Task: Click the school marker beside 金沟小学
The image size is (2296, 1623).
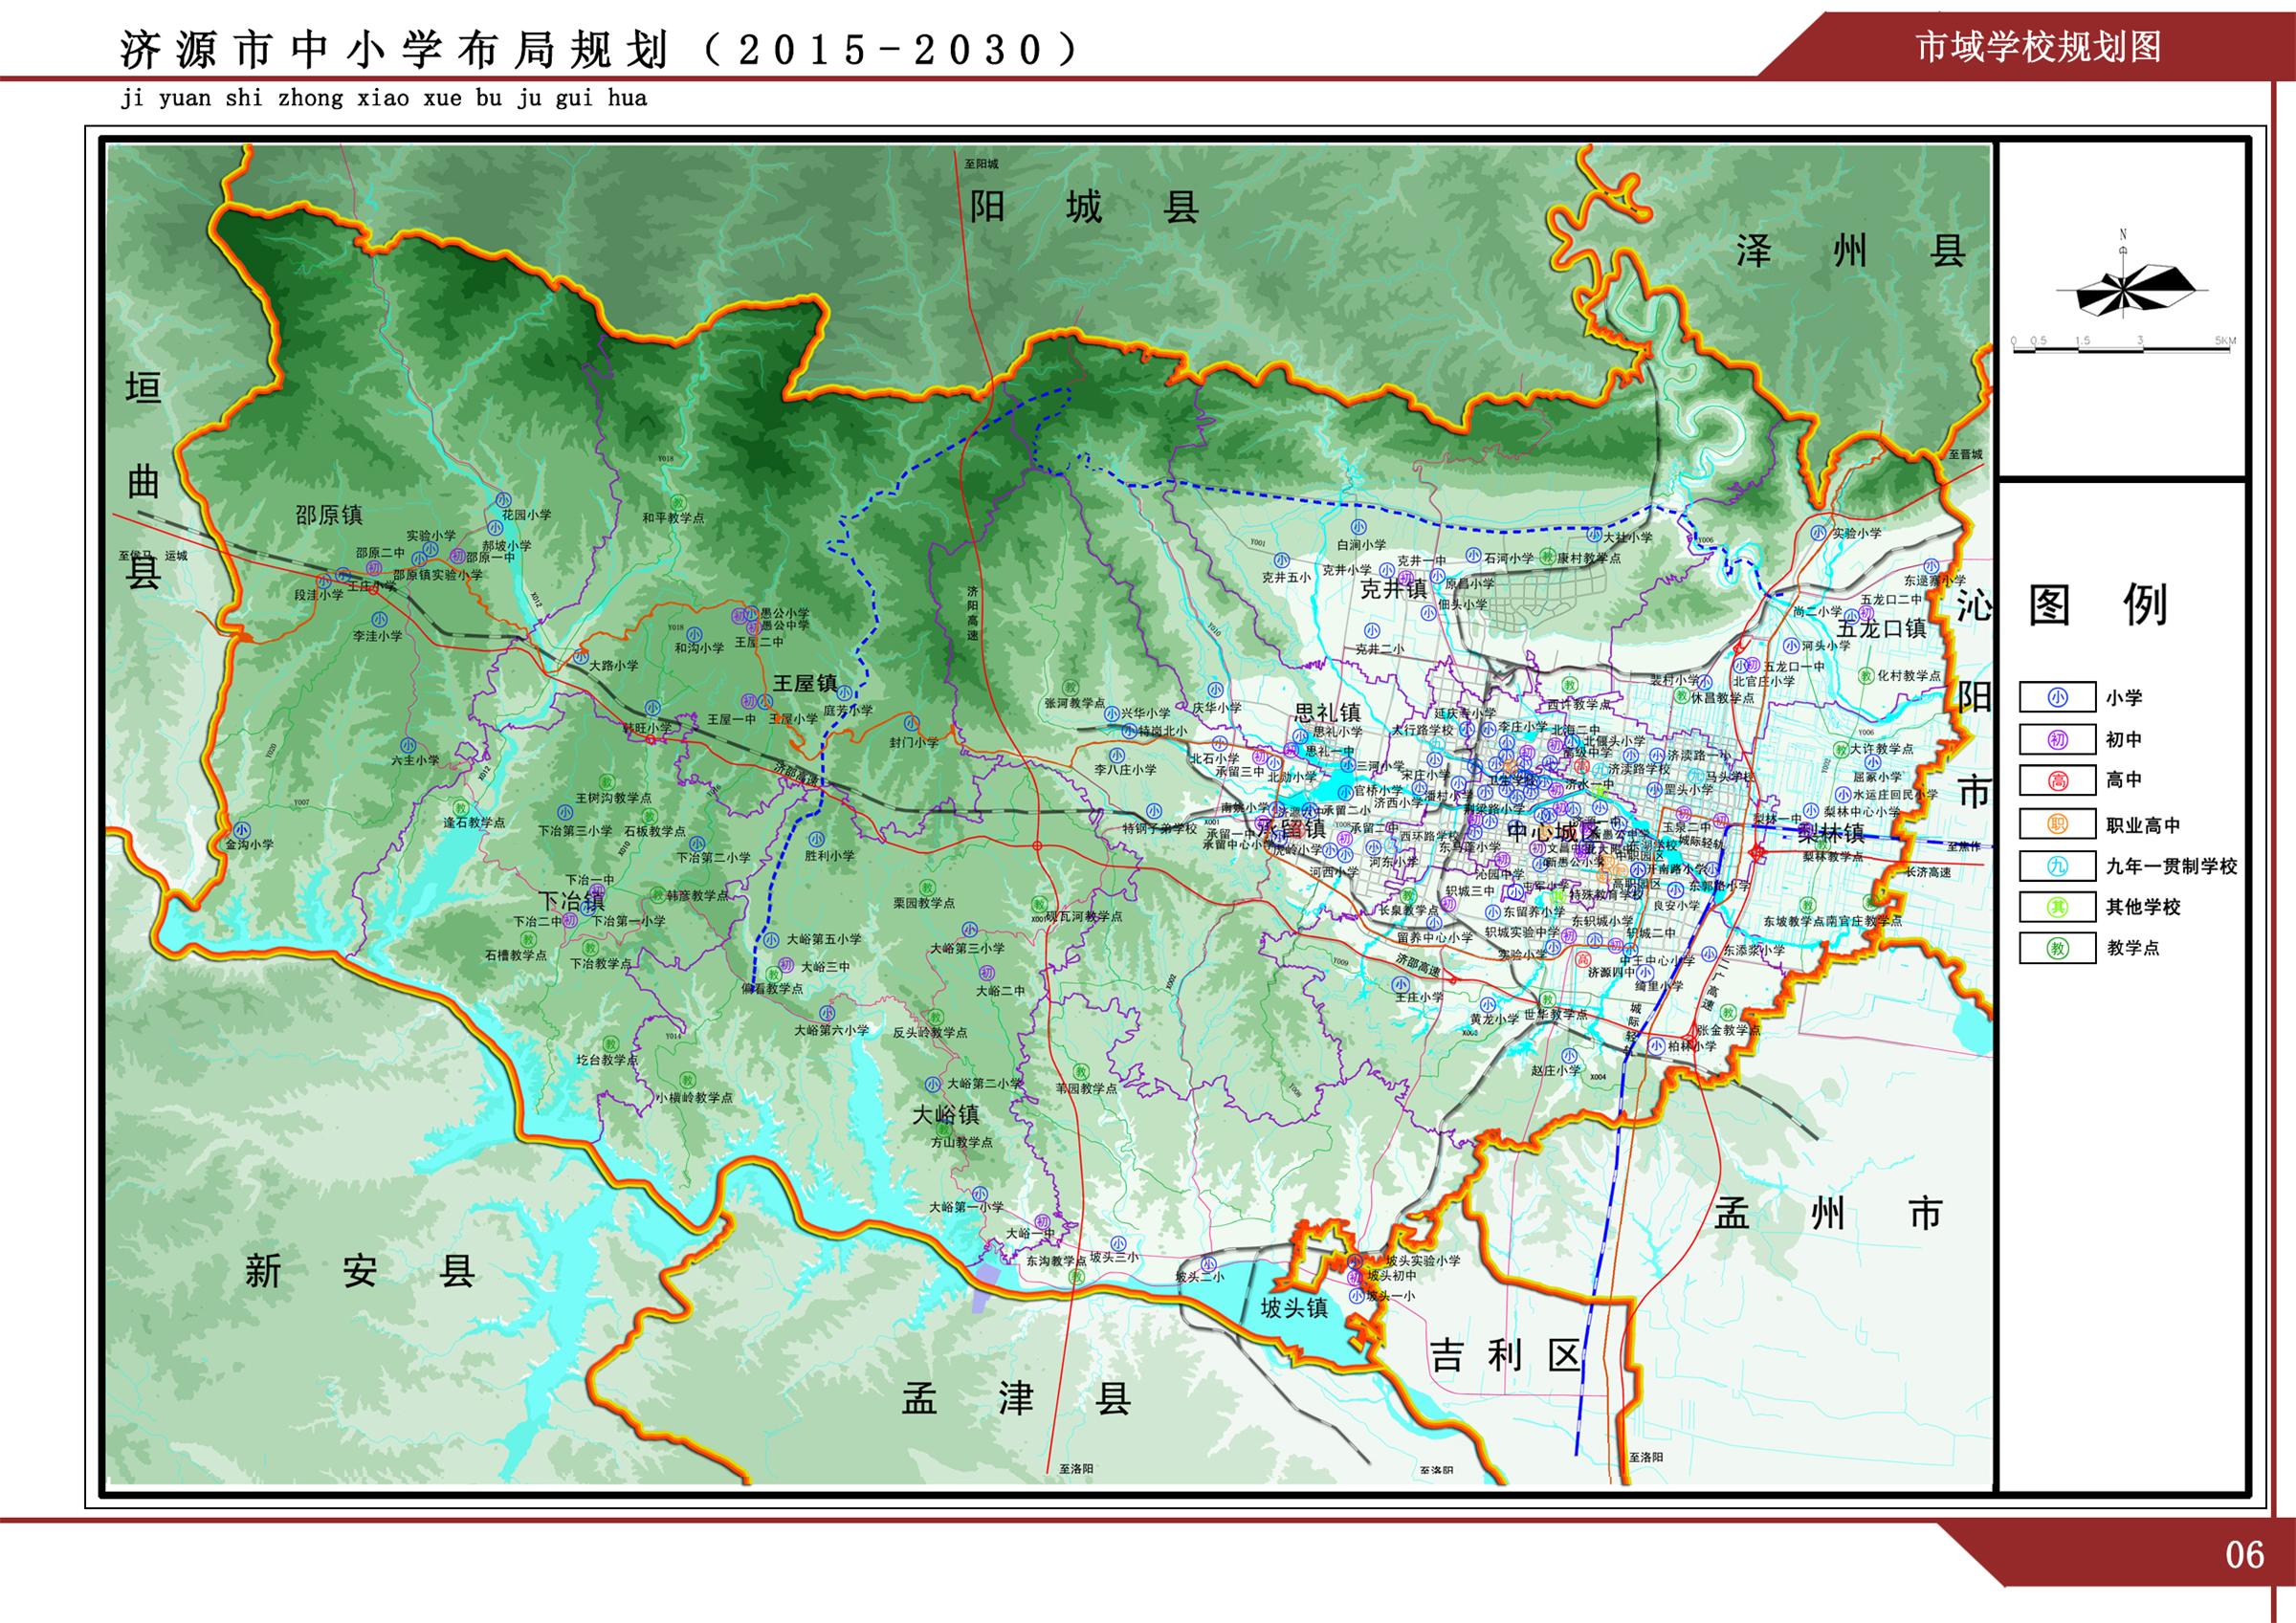Action: pos(241,830)
